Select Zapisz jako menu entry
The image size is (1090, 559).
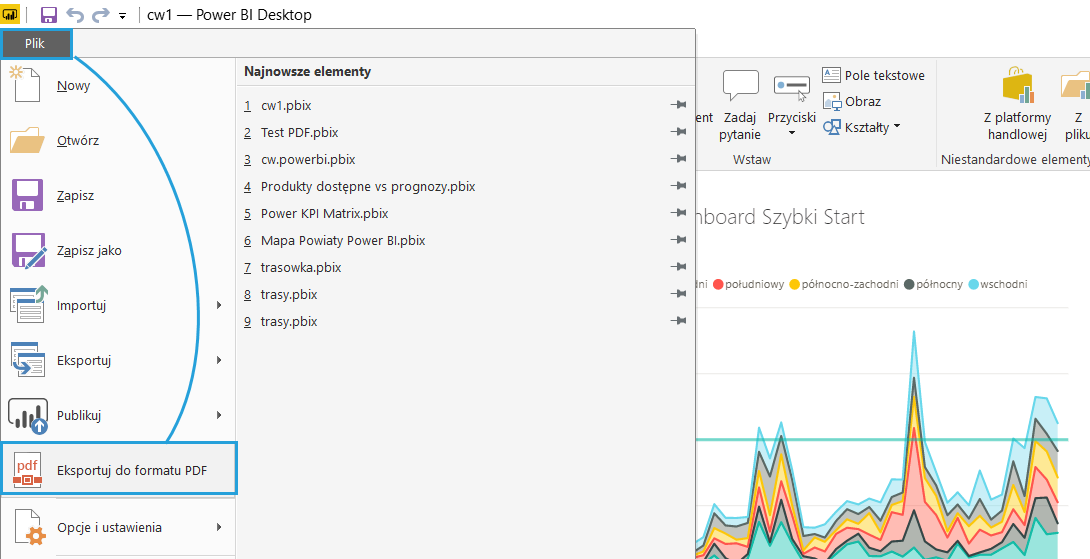pyautogui.click(x=89, y=251)
